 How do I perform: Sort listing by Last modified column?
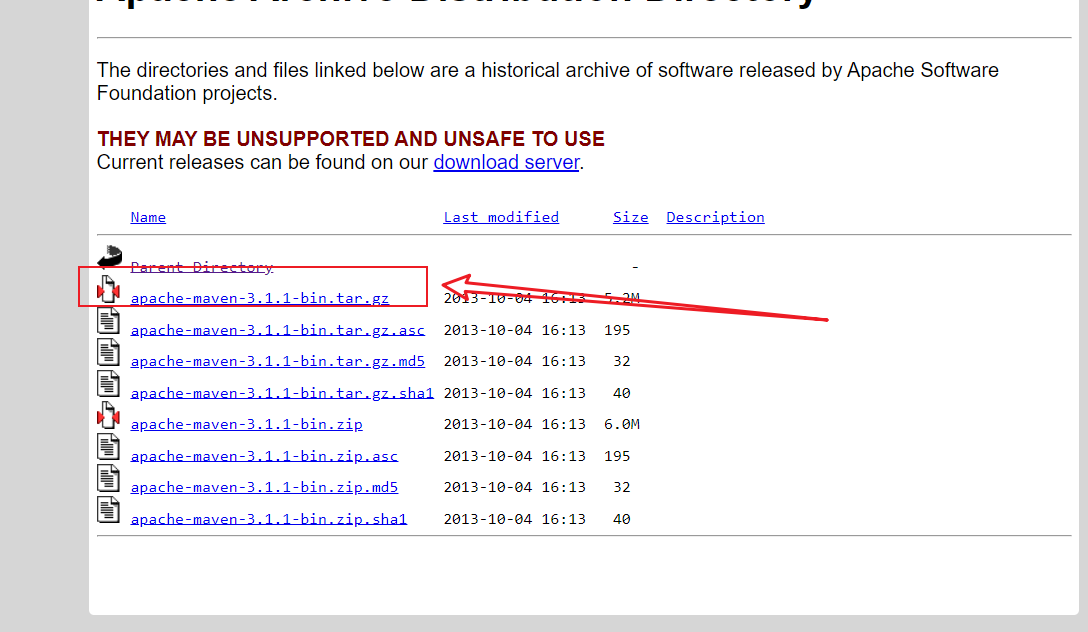(501, 217)
